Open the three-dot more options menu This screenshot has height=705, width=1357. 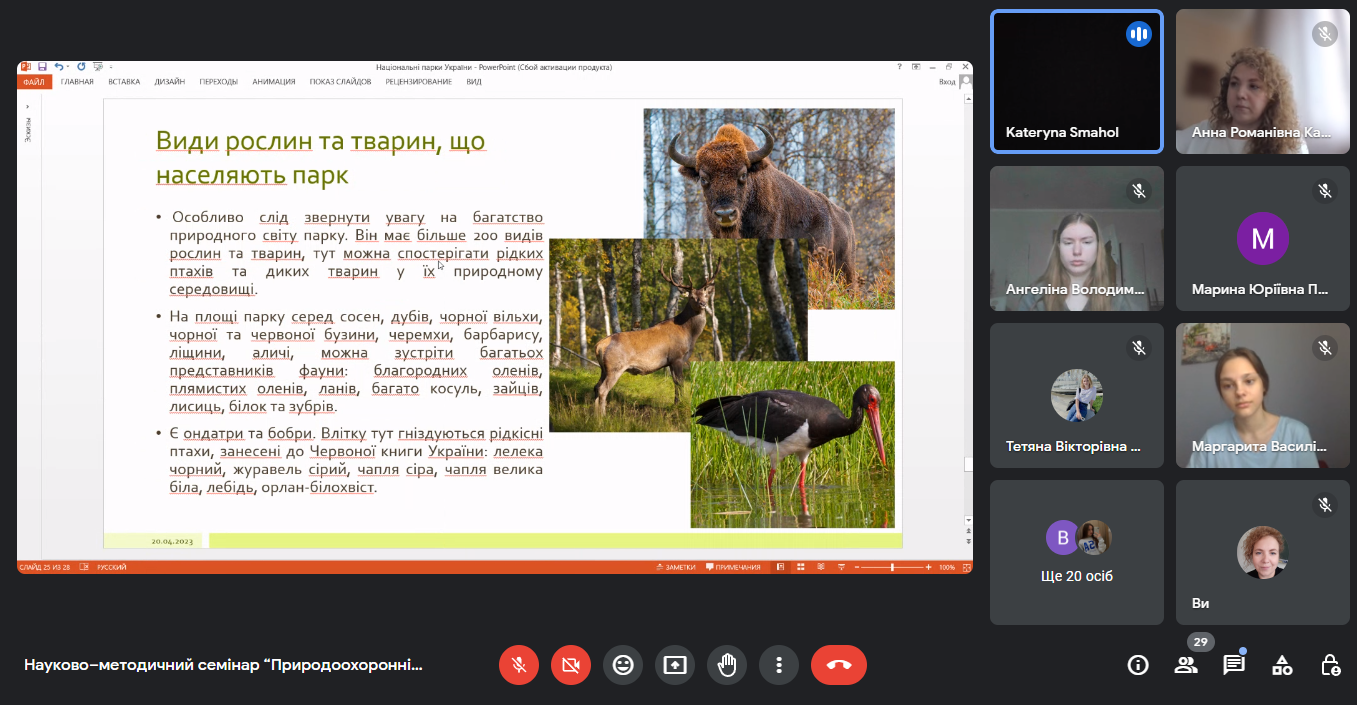(779, 665)
